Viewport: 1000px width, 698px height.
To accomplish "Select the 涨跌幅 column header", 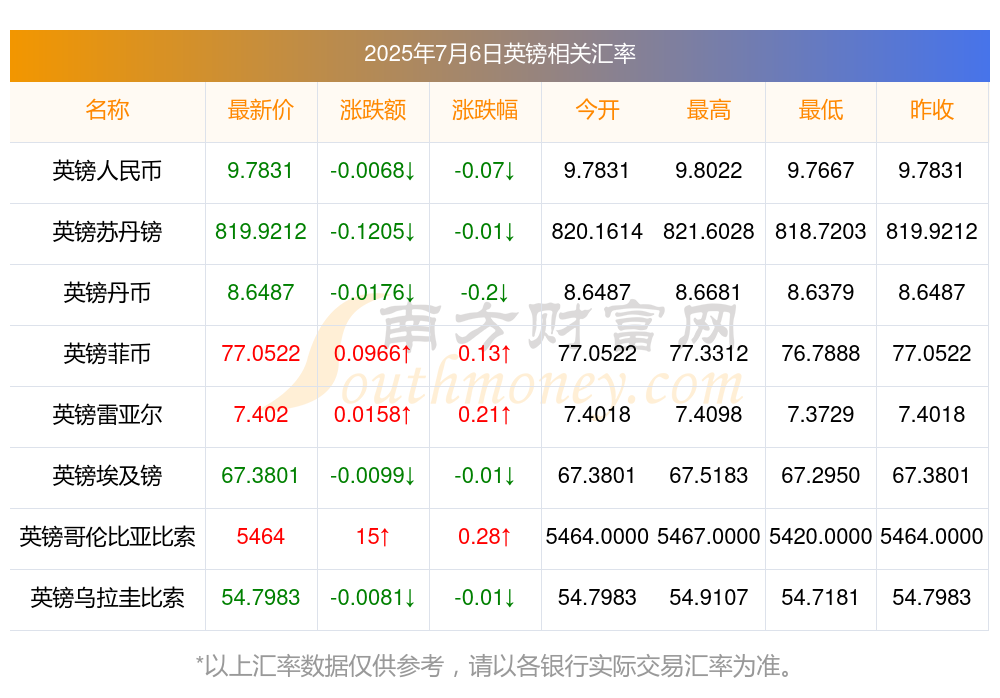I will coord(485,110).
